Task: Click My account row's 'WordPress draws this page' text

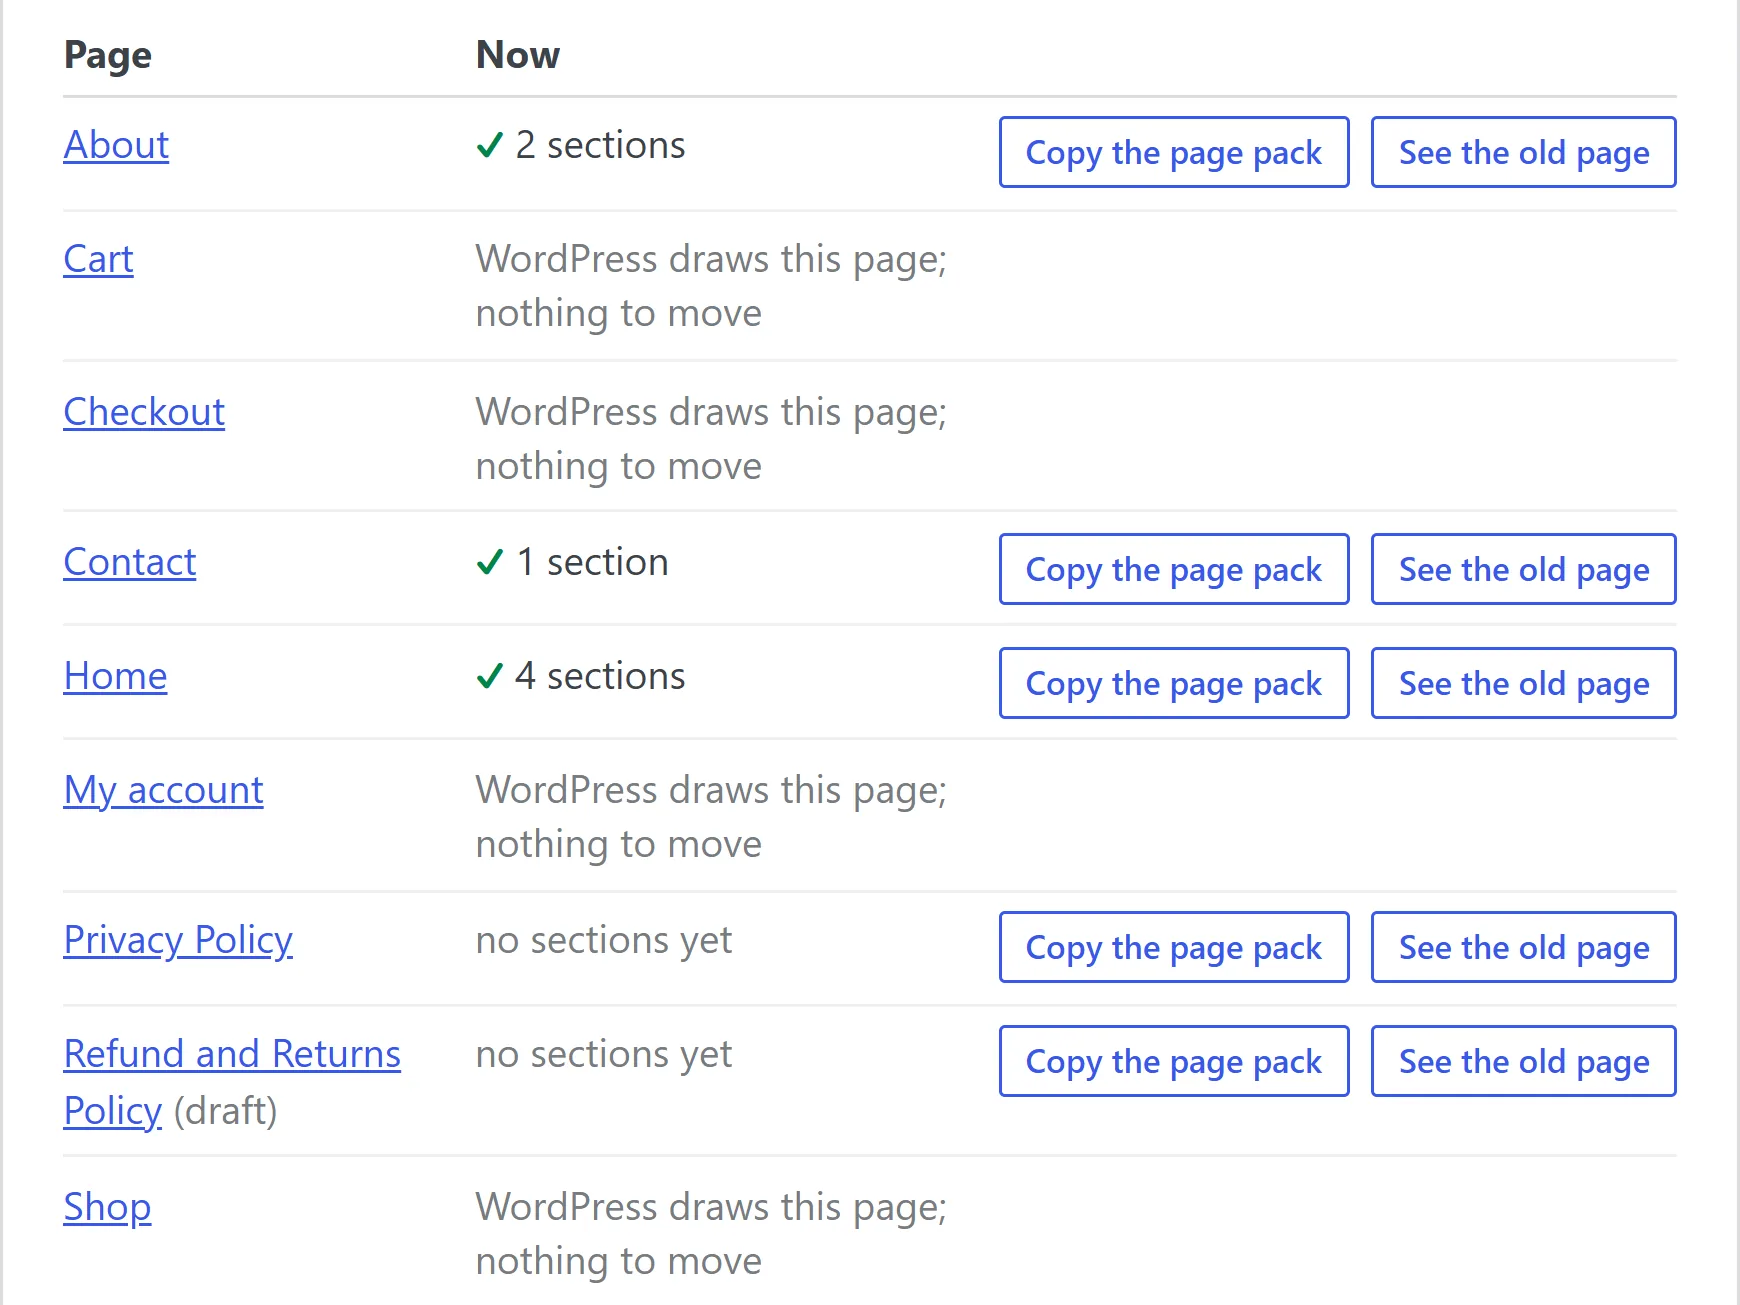Action: pos(711,790)
